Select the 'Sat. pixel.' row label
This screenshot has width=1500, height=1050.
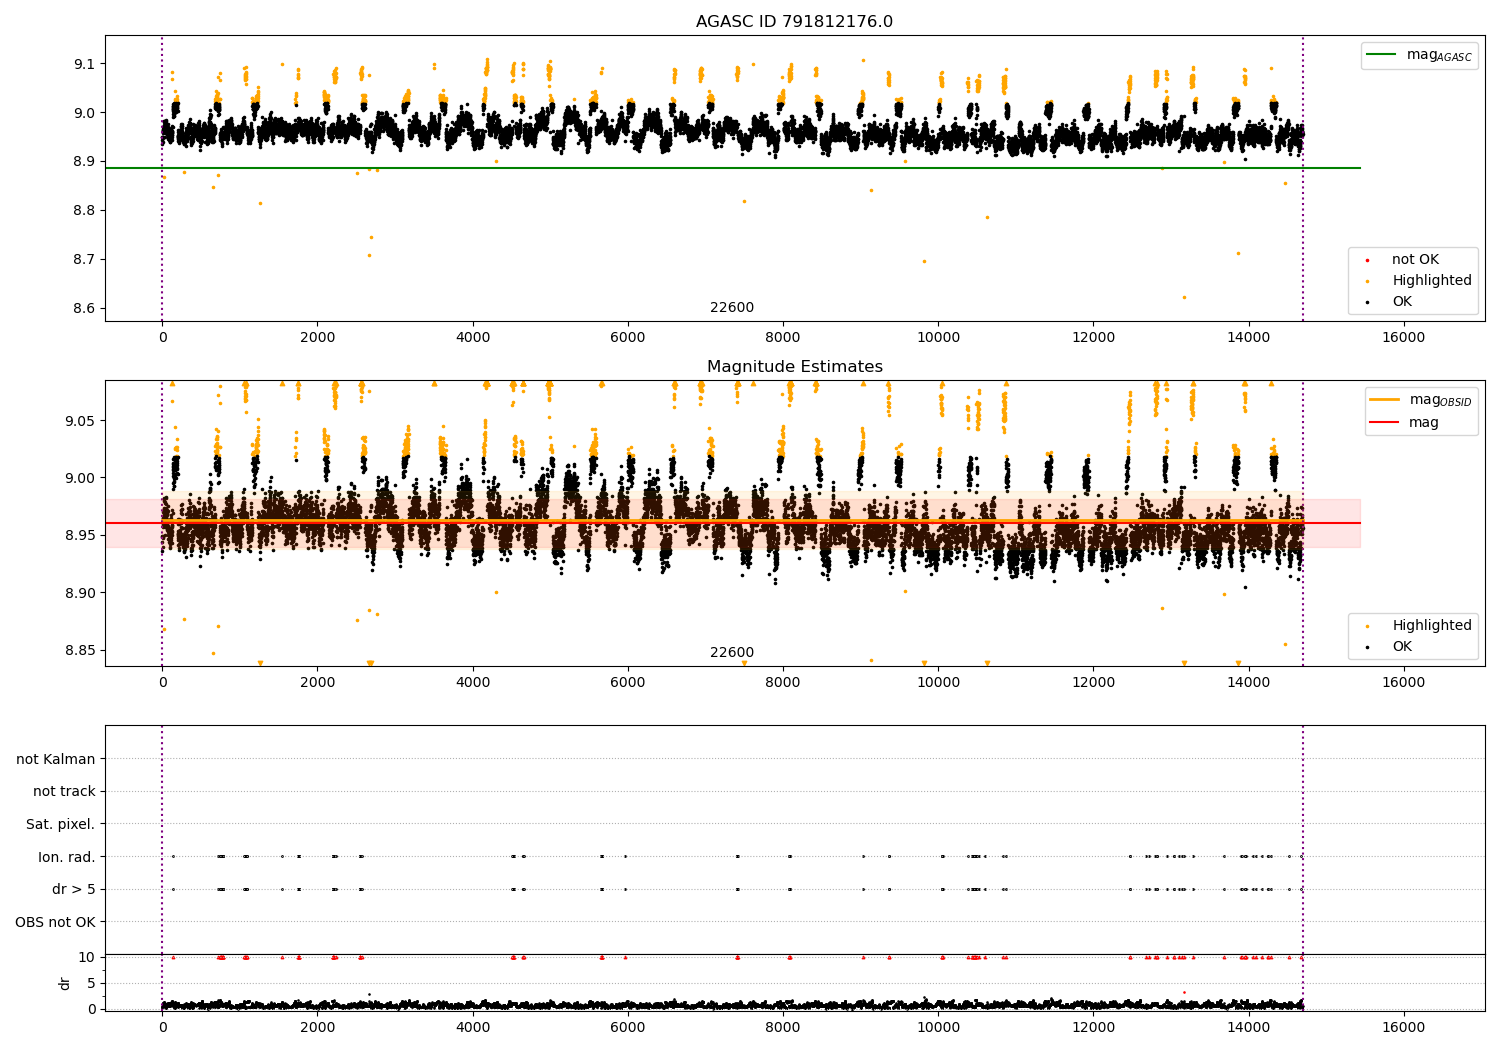tap(61, 824)
